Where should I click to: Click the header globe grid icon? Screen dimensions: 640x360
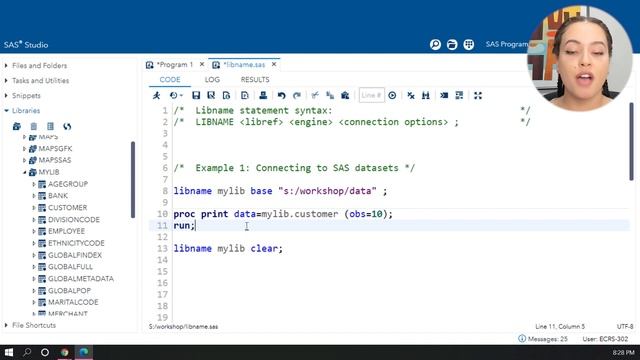pyautogui.click(x=469, y=44)
